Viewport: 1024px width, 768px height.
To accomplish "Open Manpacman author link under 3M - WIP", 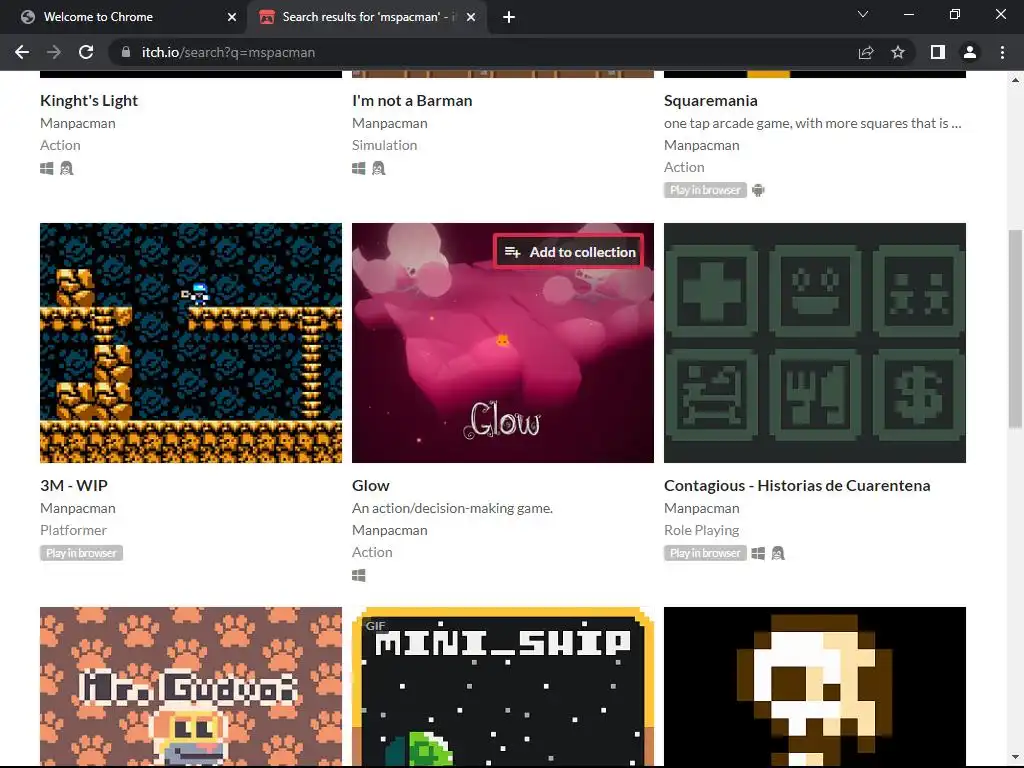I will pyautogui.click(x=78, y=508).
